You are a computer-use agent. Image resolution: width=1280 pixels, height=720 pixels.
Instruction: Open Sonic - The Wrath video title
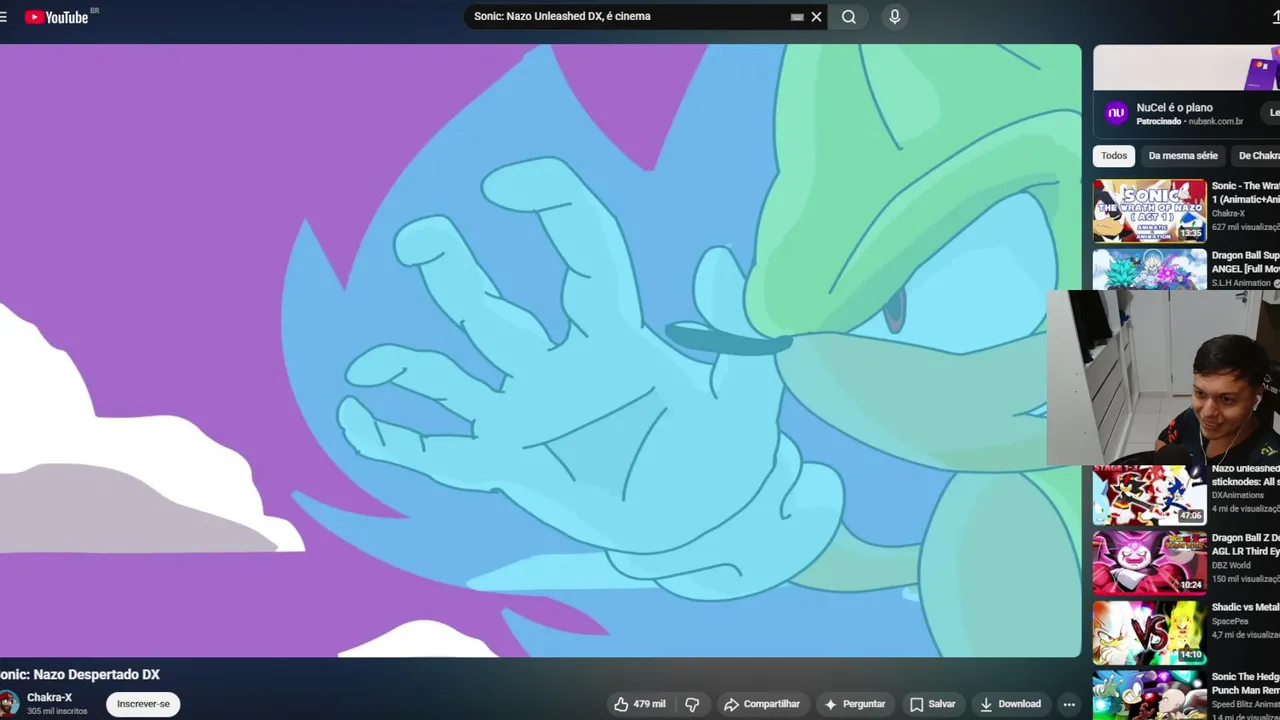[x=1246, y=193]
